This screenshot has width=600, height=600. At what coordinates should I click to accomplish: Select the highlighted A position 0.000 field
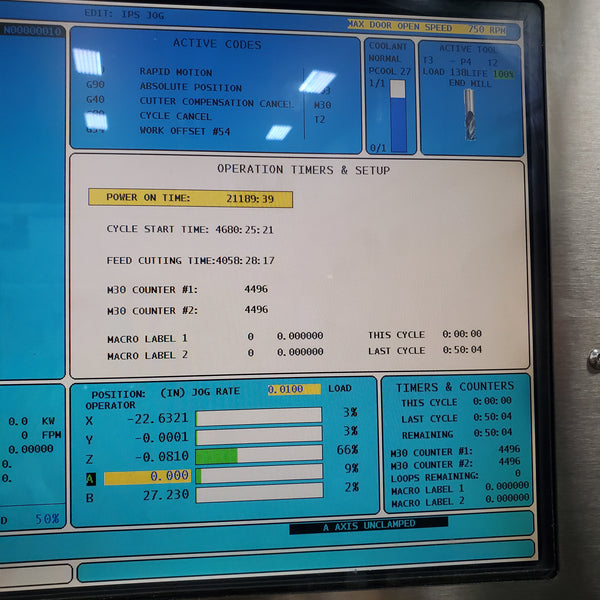(x=147, y=477)
